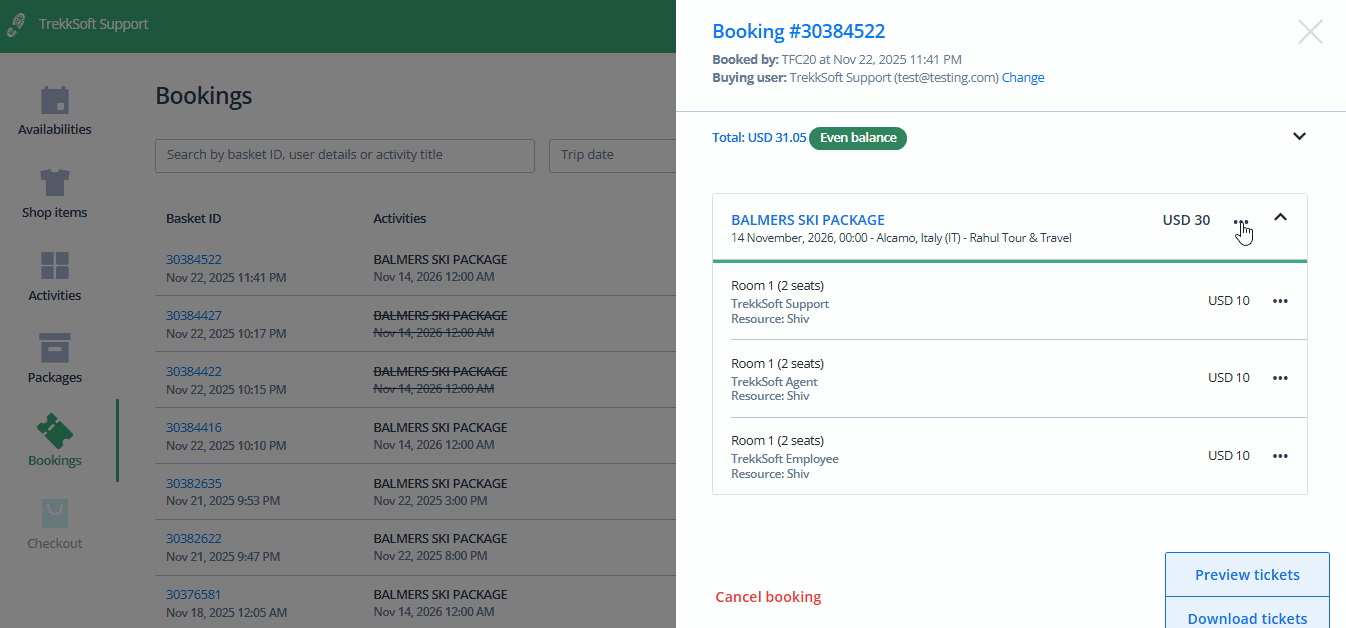This screenshot has width=1346, height=628.
Task: Expand the Total USD 31.05 section
Action: (x=1299, y=136)
